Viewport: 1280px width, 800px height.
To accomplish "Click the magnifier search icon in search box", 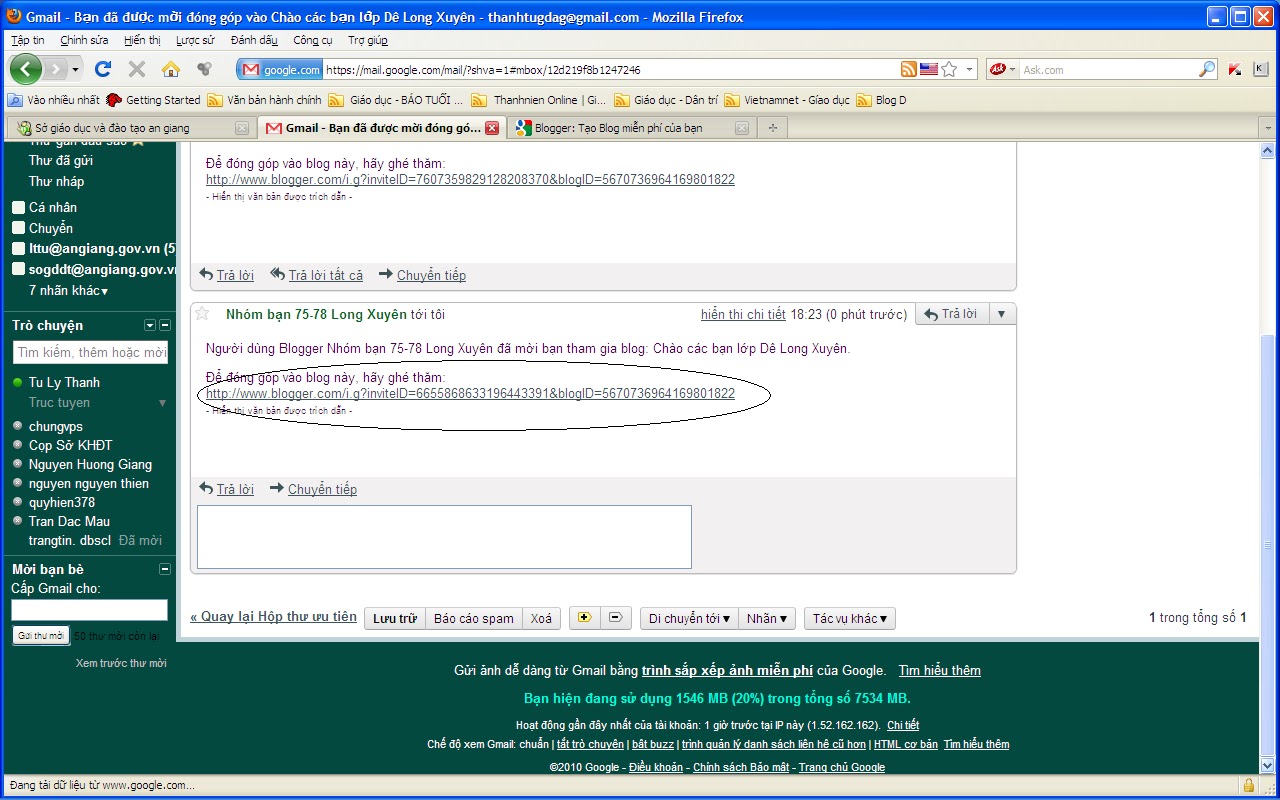I will point(1207,69).
